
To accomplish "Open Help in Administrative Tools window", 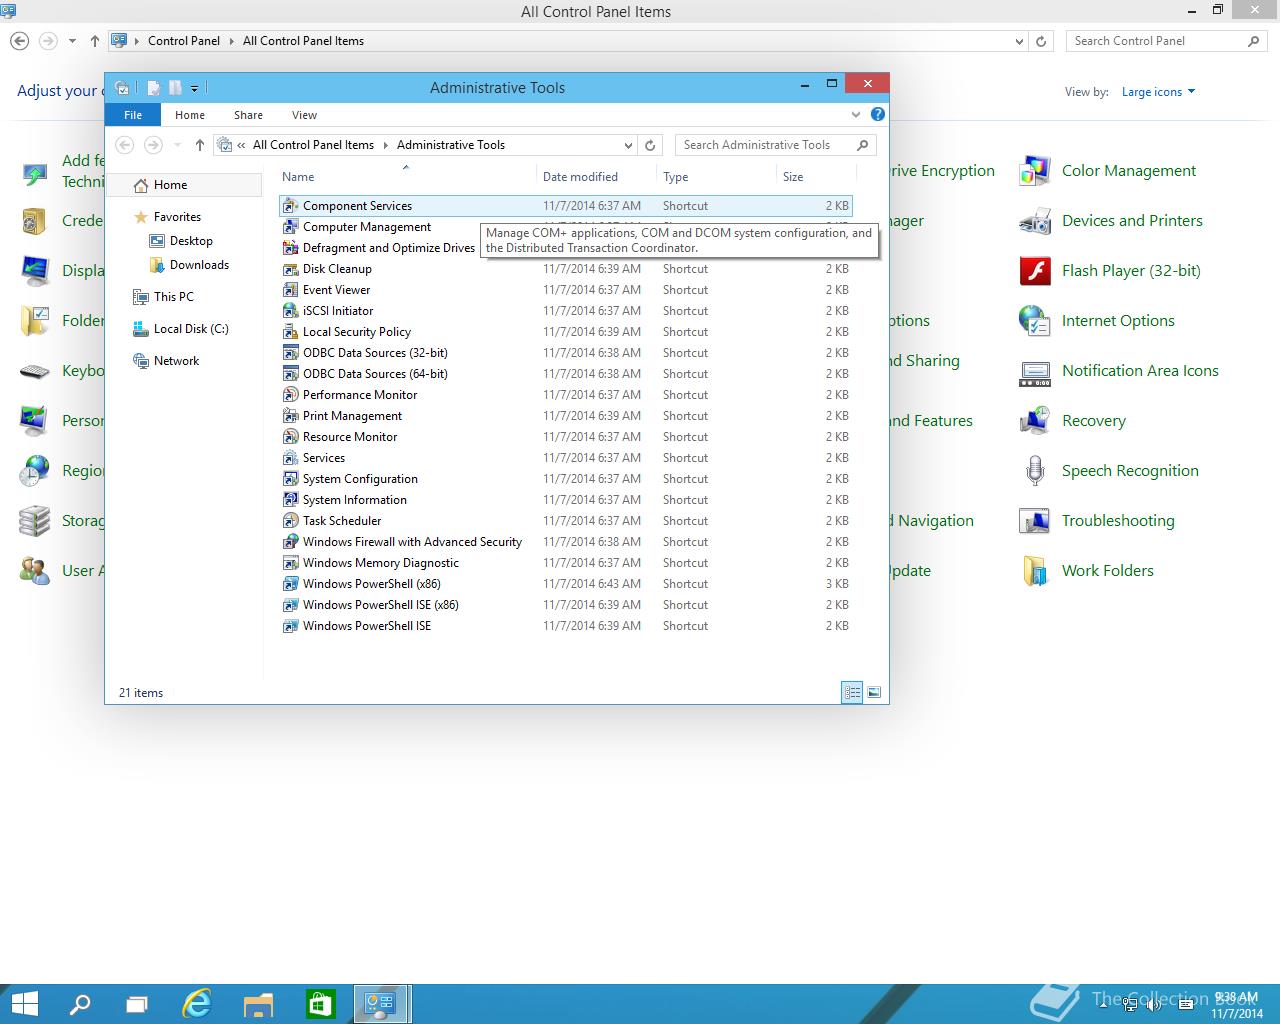I will pyautogui.click(x=877, y=115).
